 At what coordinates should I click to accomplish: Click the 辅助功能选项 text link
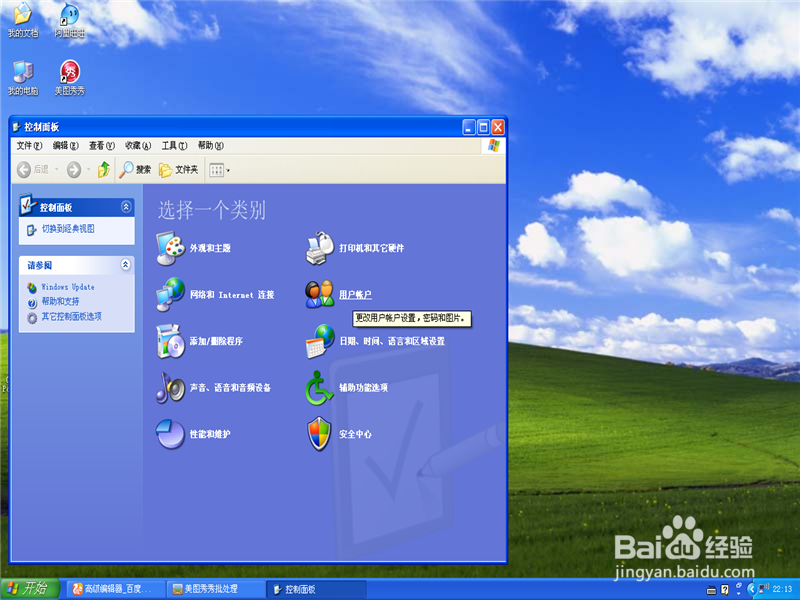pyautogui.click(x=363, y=387)
